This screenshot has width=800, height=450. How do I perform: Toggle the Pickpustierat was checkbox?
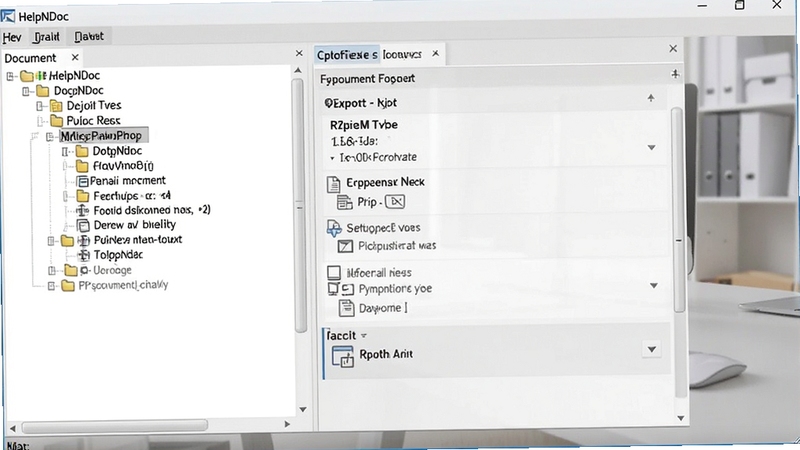(345, 246)
